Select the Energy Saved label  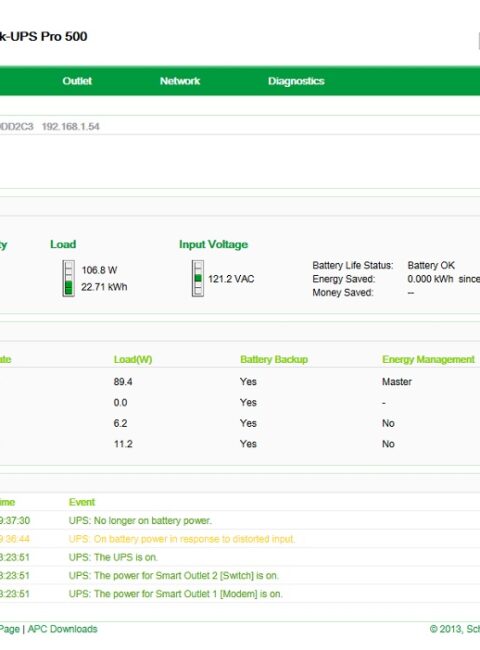tap(344, 279)
